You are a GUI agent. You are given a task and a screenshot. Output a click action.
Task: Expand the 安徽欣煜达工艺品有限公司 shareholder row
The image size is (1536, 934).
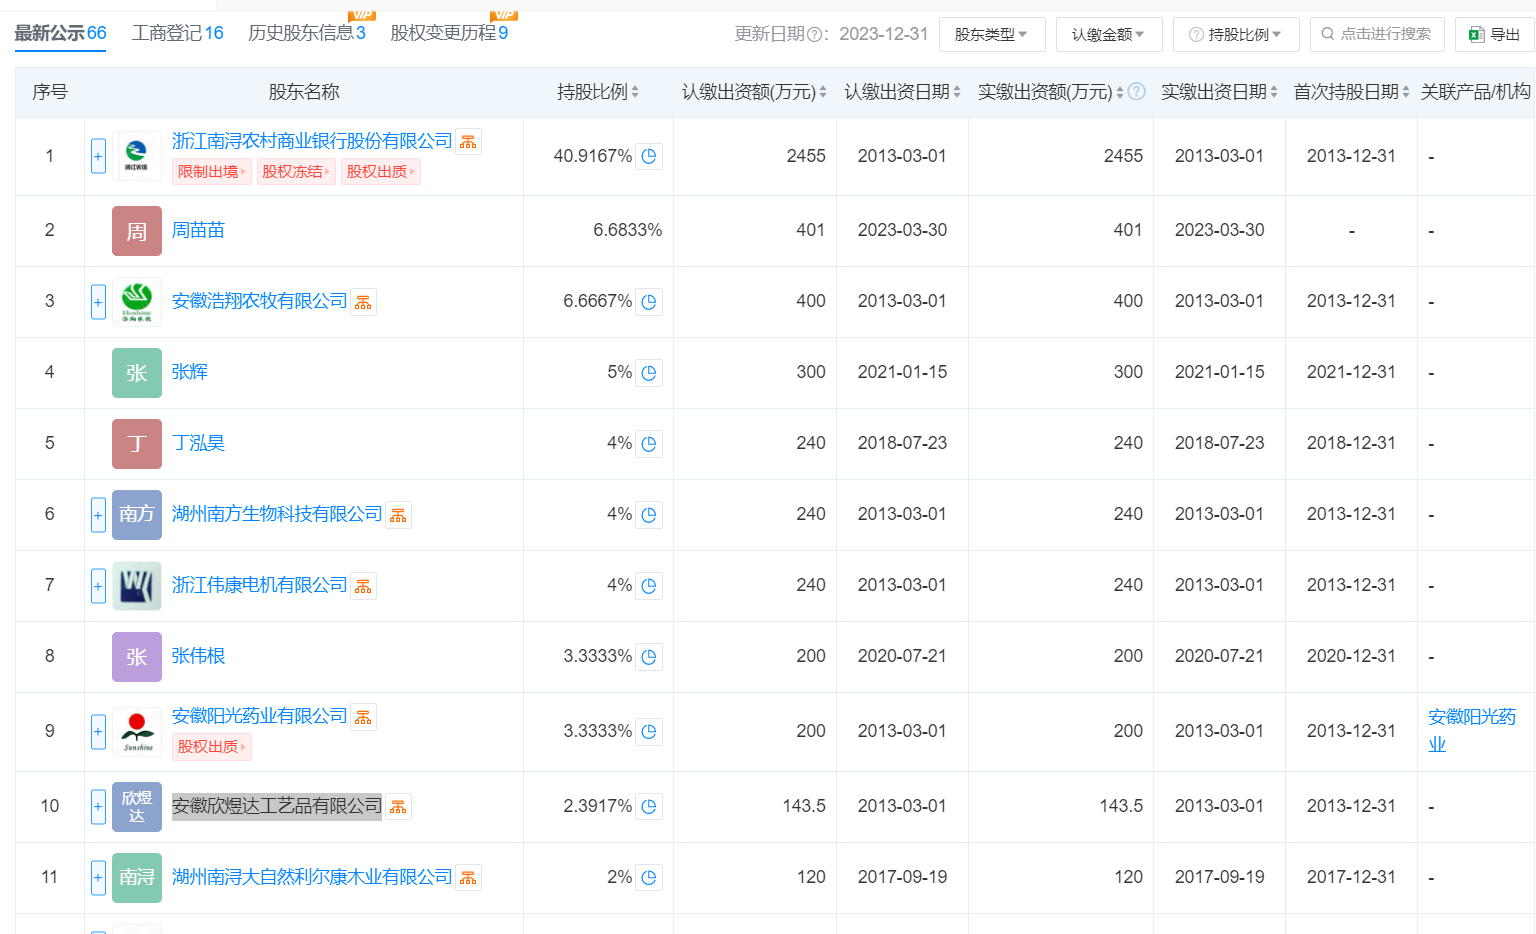coord(98,807)
